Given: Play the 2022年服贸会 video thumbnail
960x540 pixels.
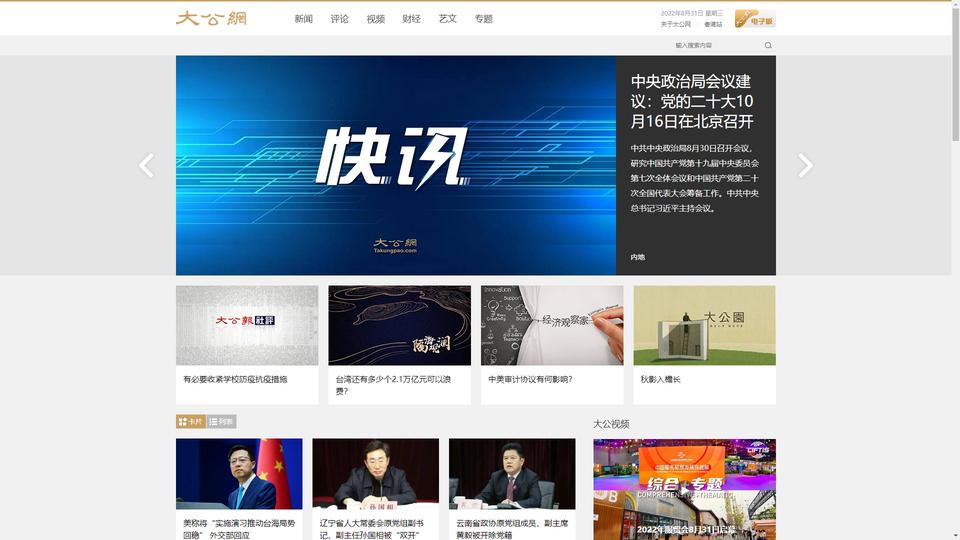Looking at the screenshot, I should pyautogui.click(x=684, y=489).
